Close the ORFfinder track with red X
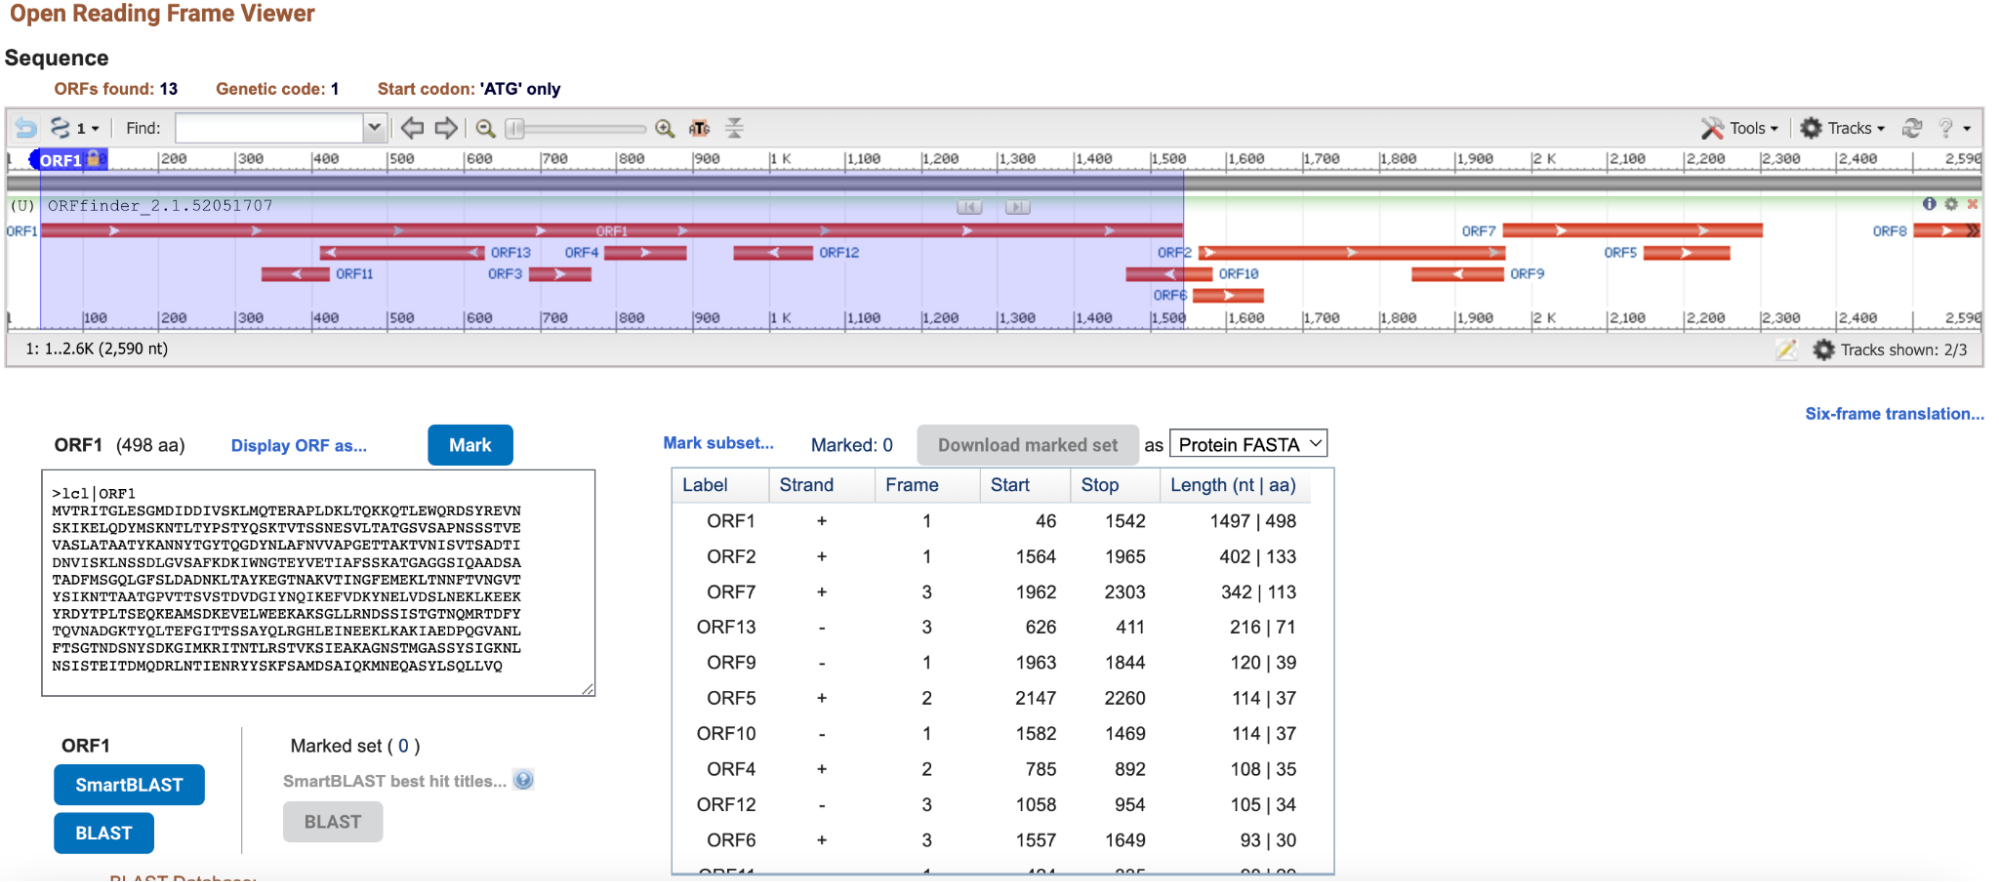Viewport: 1999px width, 882px height. pyautogui.click(x=1973, y=204)
